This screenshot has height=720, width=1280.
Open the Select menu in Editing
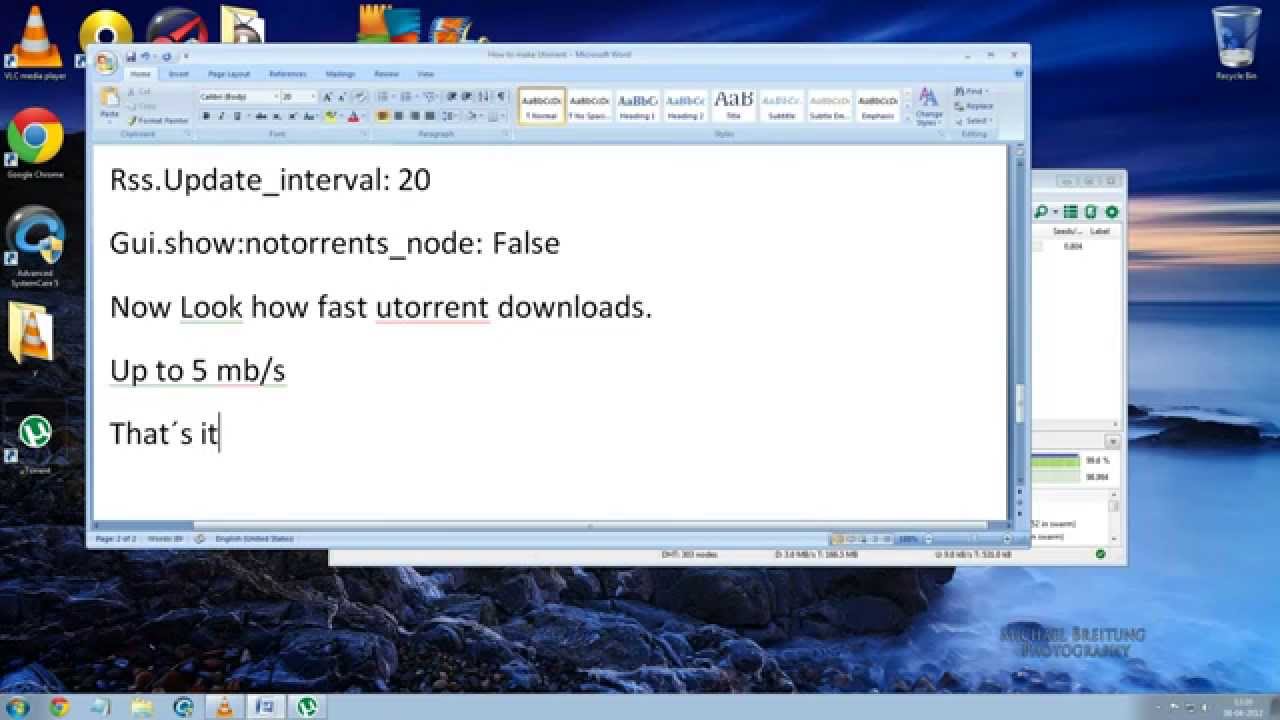pyautogui.click(x=971, y=121)
